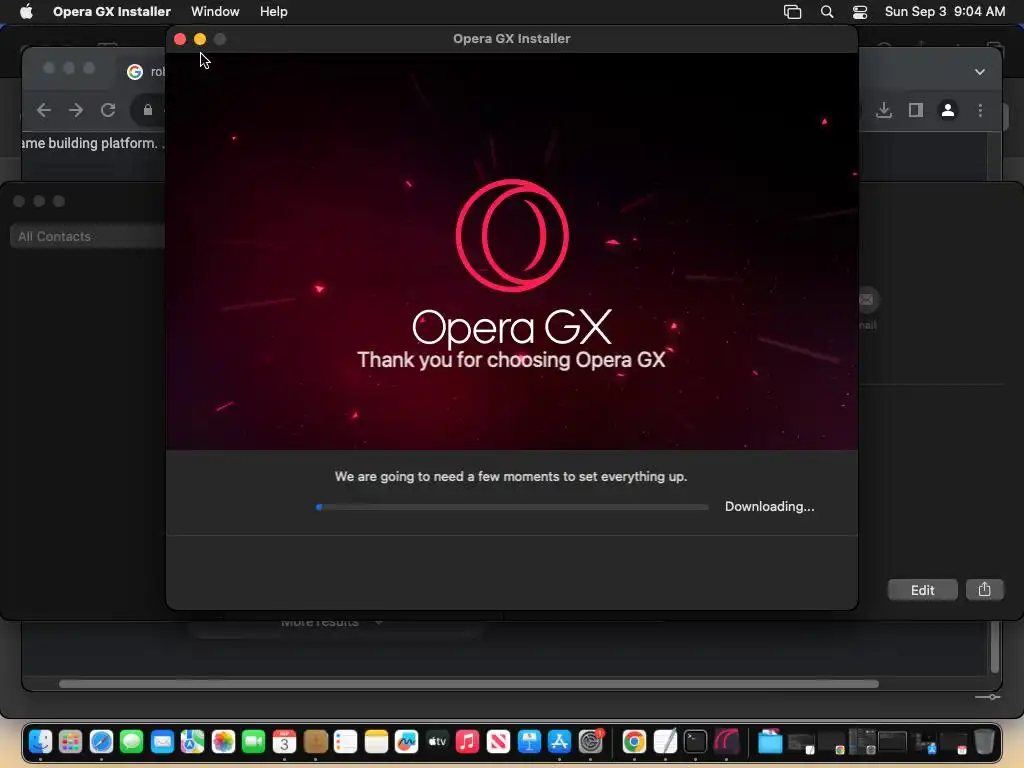Open Reminders from the dock
Viewport: 1024px width, 768px height.
tap(345, 742)
